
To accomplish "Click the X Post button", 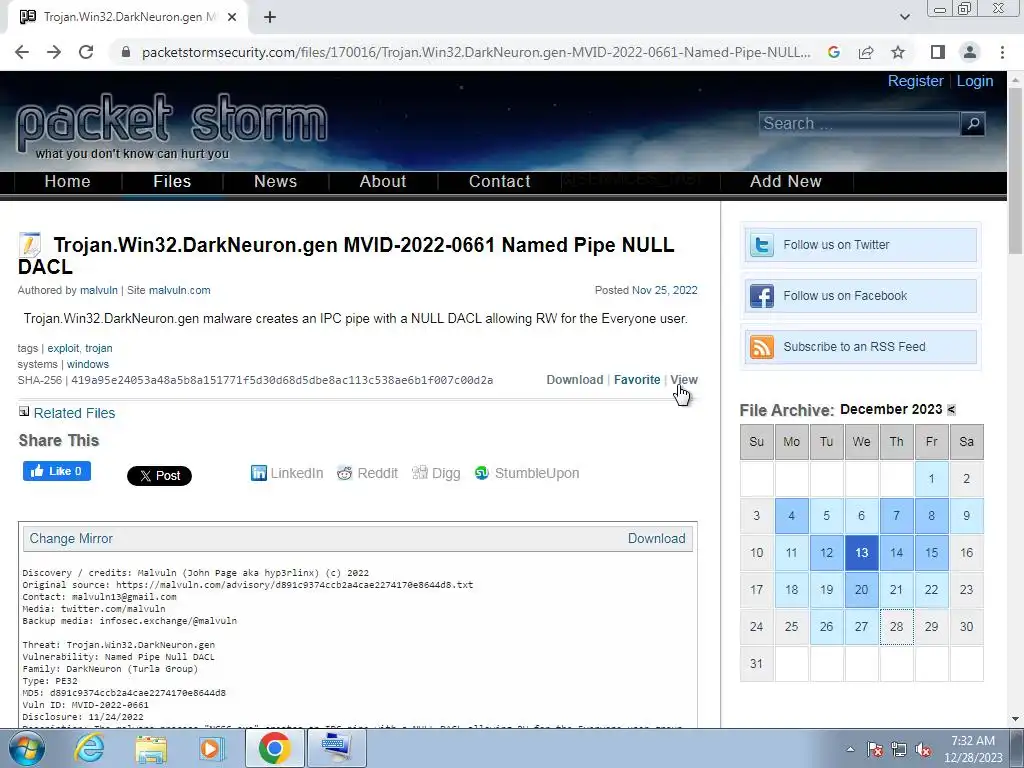I will pyautogui.click(x=159, y=475).
